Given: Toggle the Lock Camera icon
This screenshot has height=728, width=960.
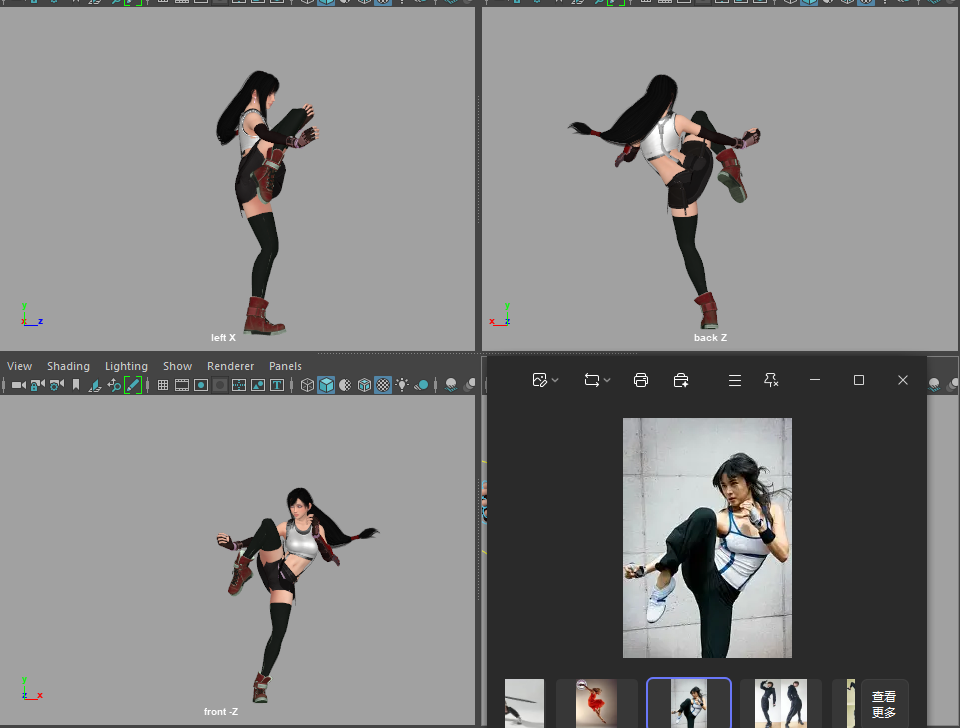Looking at the screenshot, I should coord(37,385).
